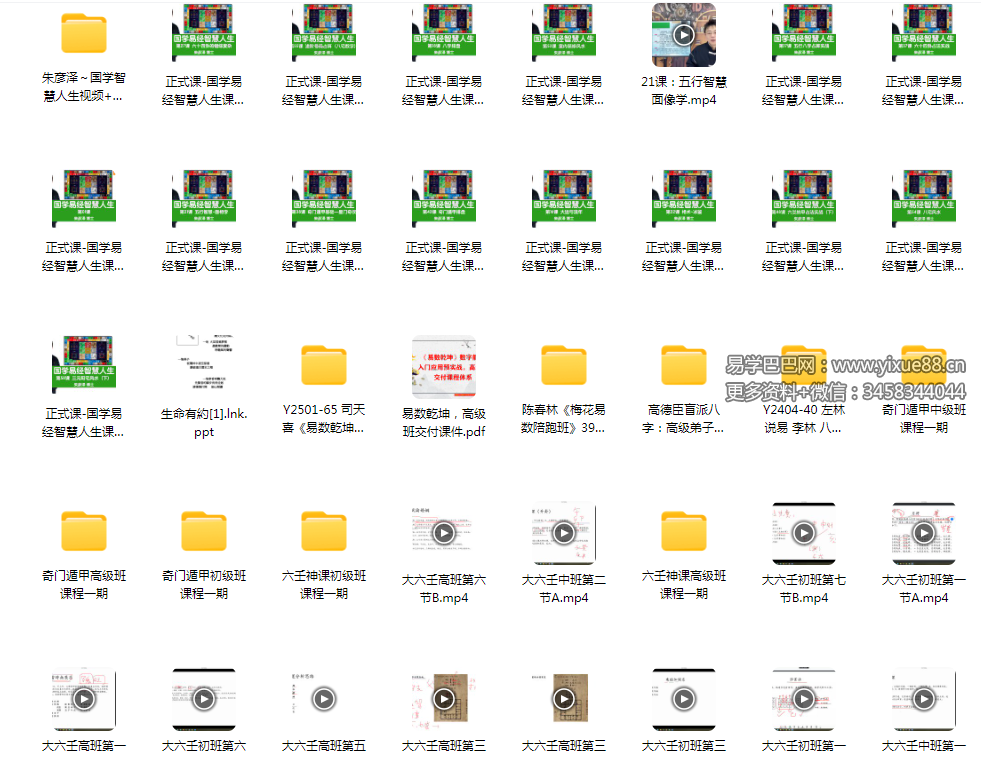The height and width of the screenshot is (757, 981).
Task: Open the 六壬神课高级班课程一期 folder
Action: point(684,532)
